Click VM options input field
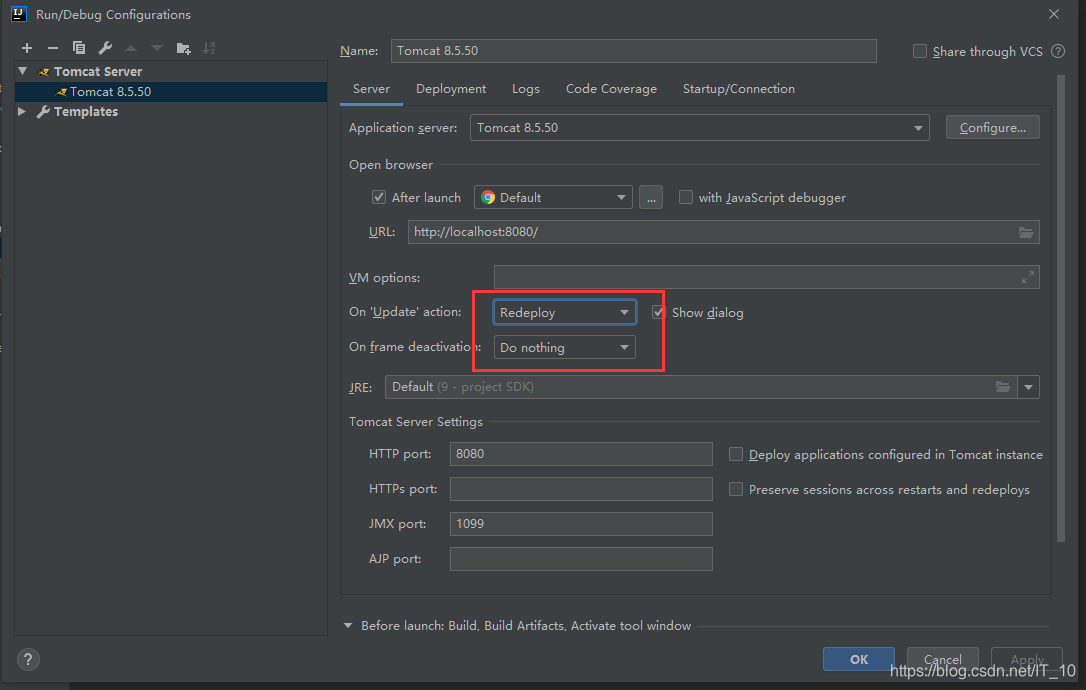 (767, 277)
